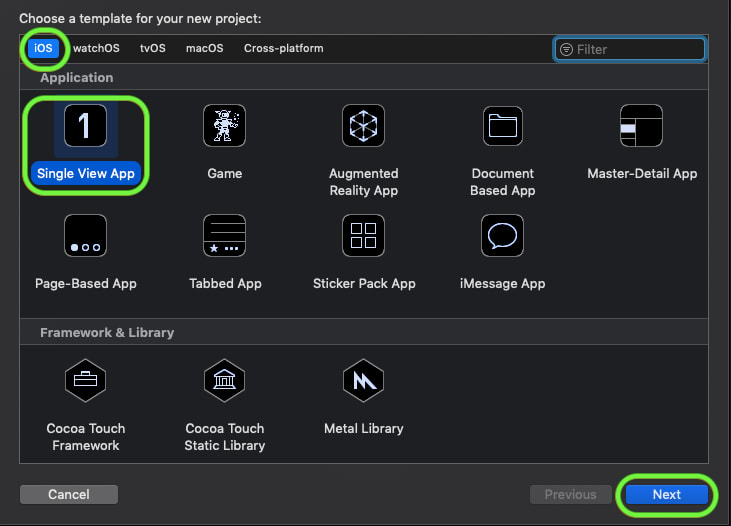Click the Single View App label
The height and width of the screenshot is (526, 731).
[x=86, y=173]
